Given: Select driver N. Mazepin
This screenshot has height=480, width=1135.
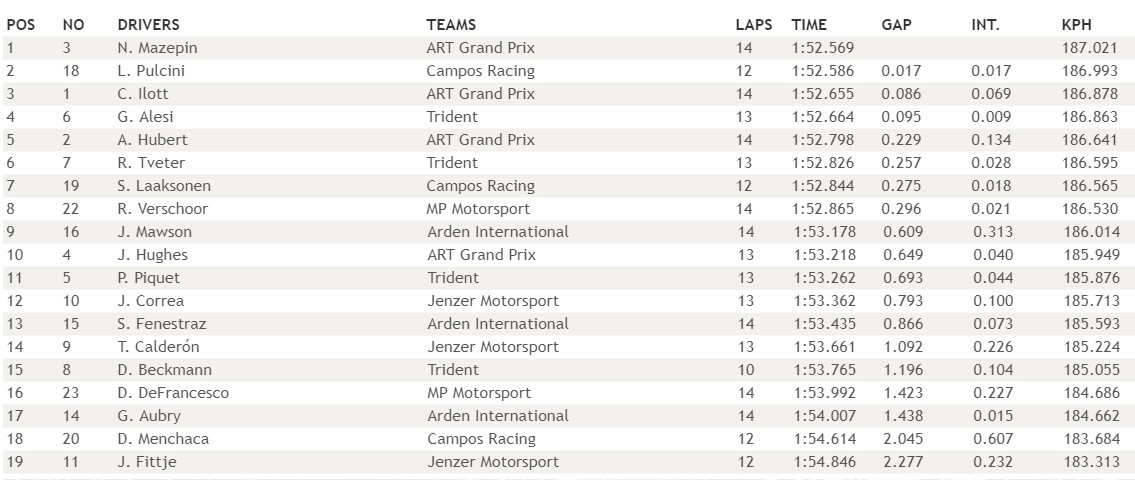Looking at the screenshot, I should coord(157,48).
